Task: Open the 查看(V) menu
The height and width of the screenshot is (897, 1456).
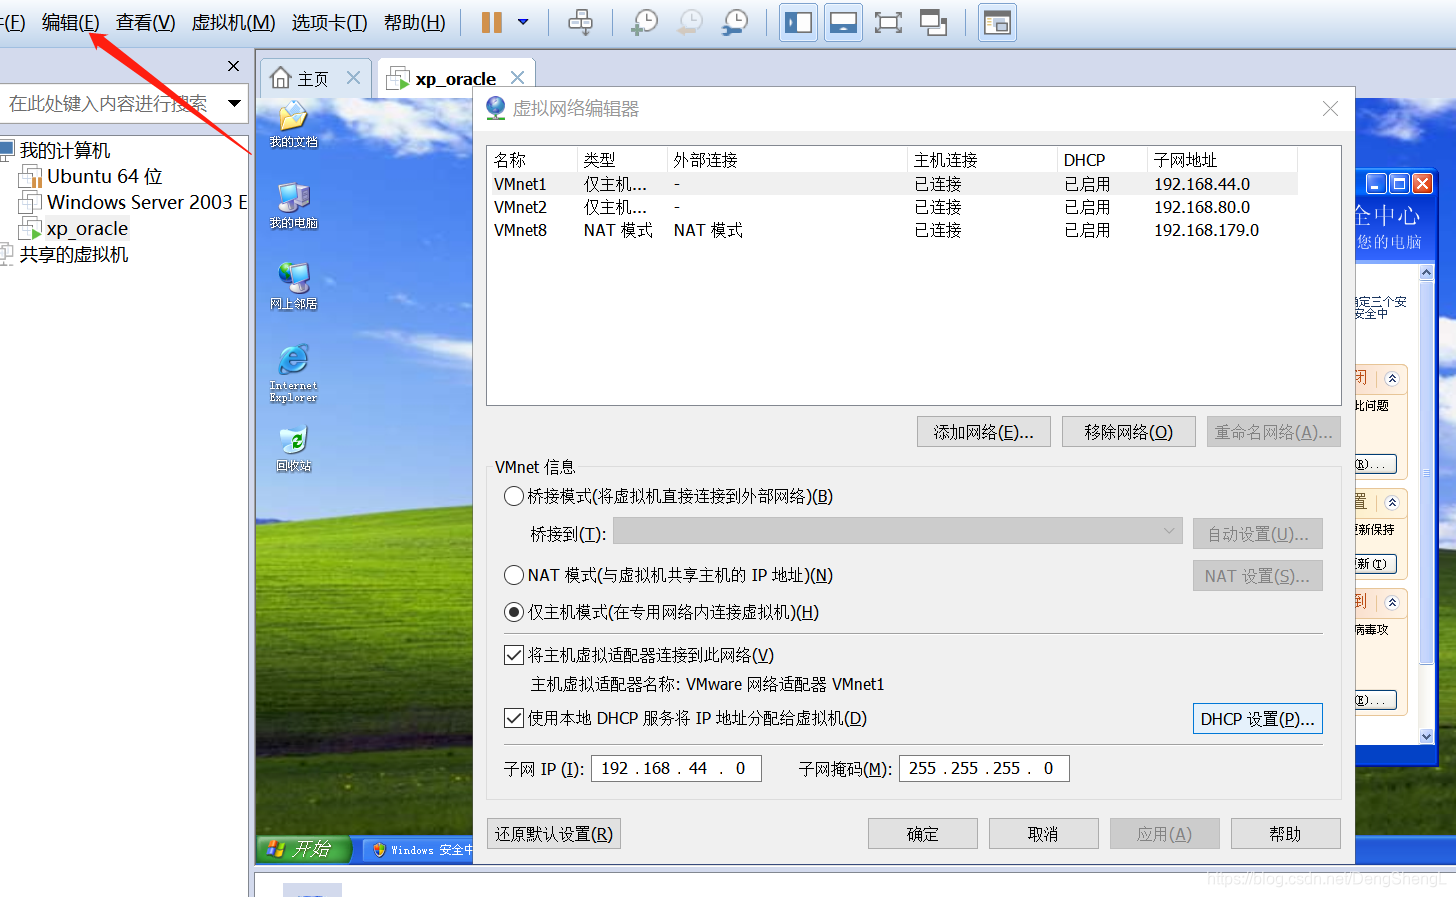Action: 146,22
